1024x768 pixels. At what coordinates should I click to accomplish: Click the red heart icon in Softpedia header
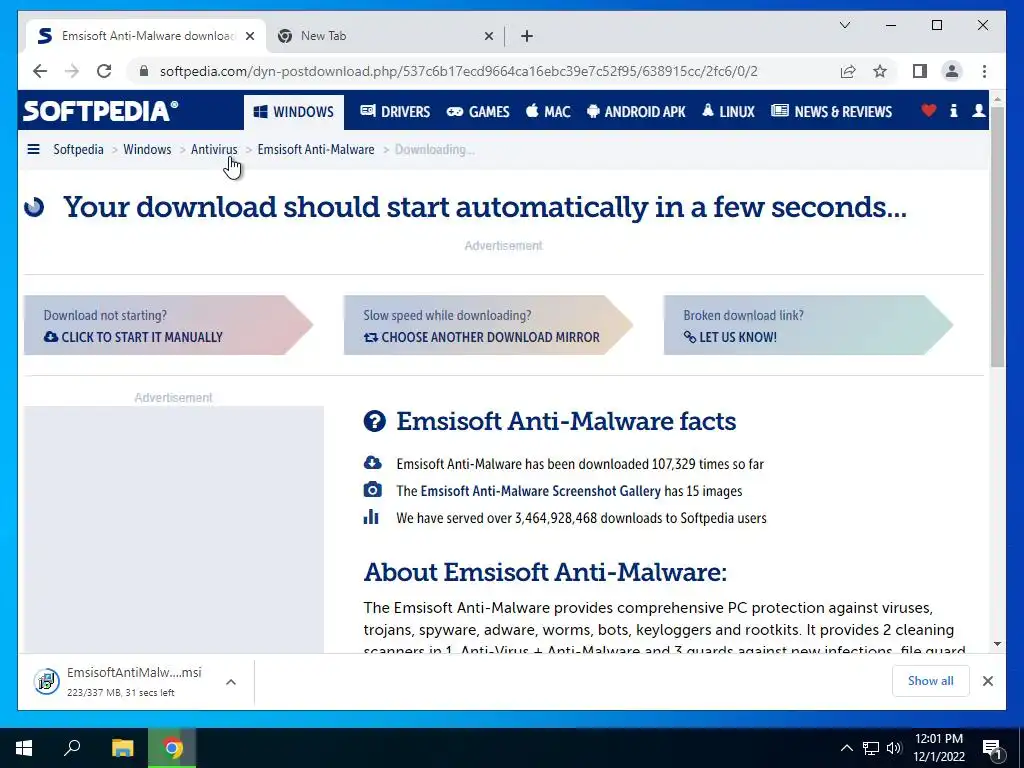(929, 111)
